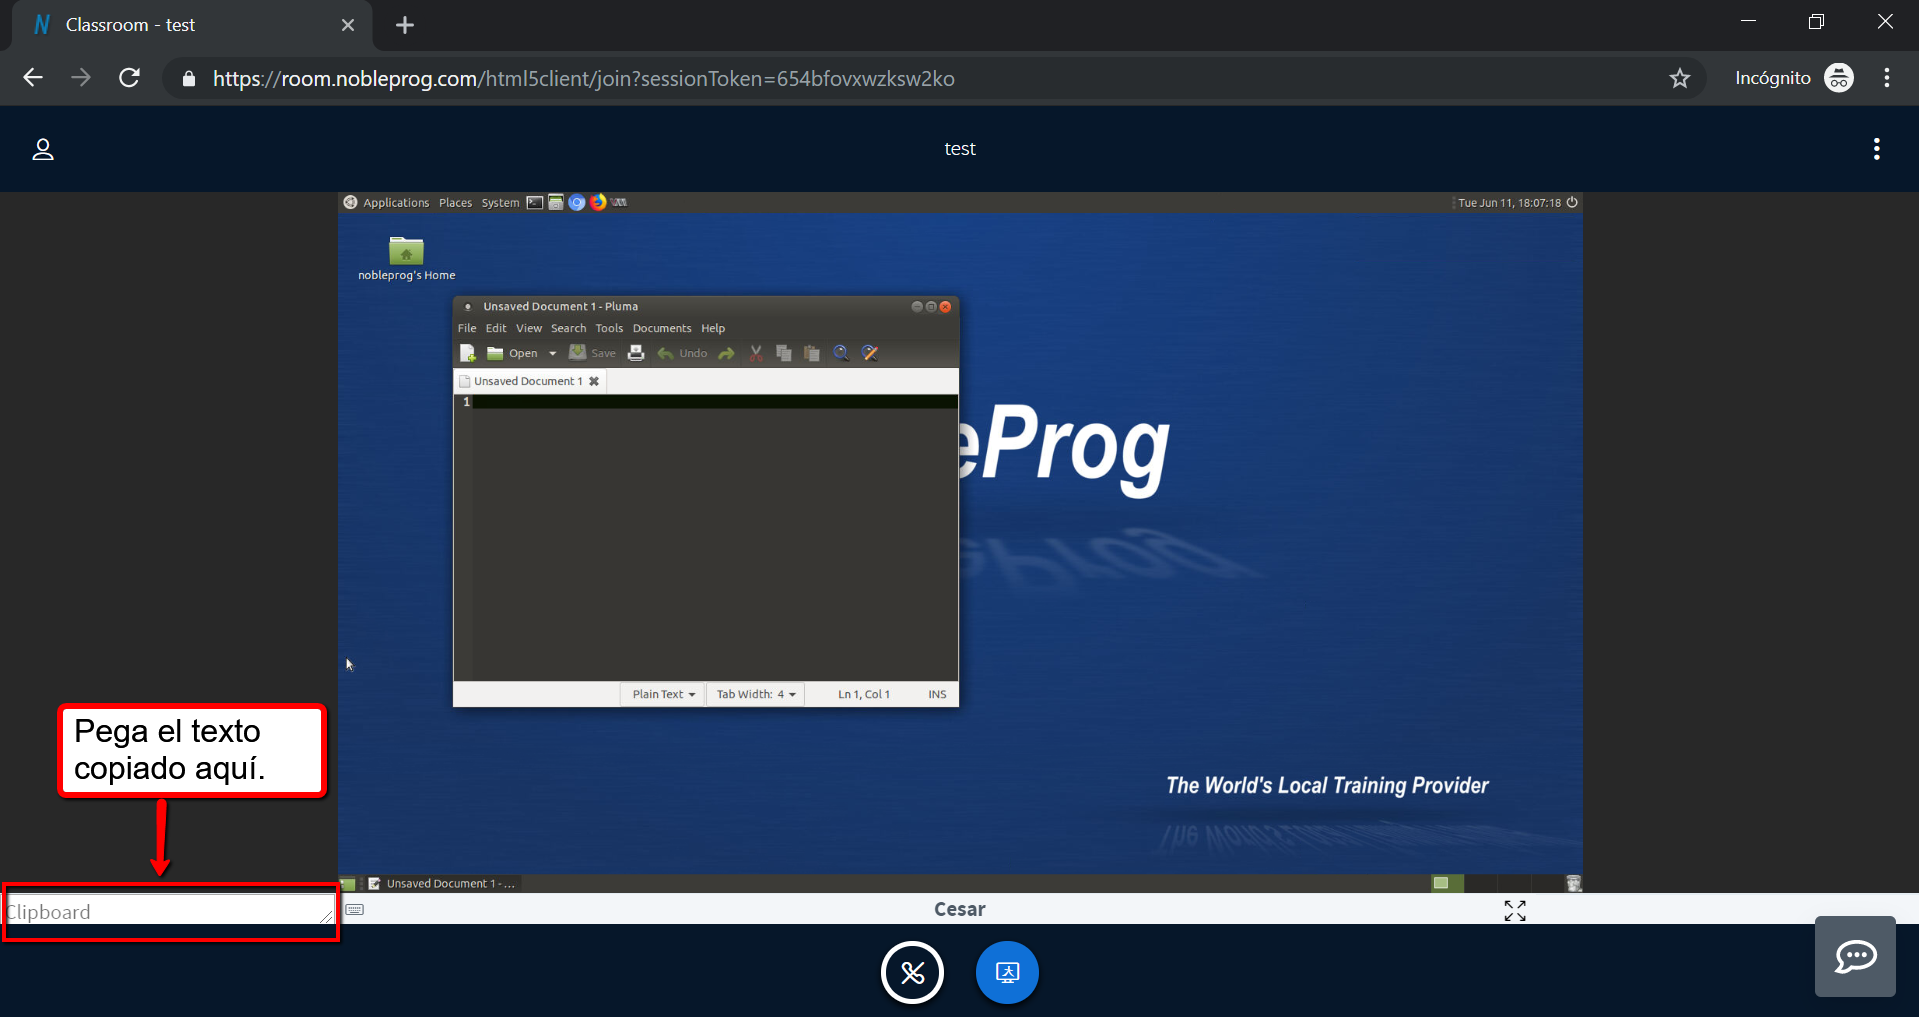Image resolution: width=1919 pixels, height=1017 pixels.
Task: Click the Print icon in Pluma toolbar
Action: tap(636, 353)
